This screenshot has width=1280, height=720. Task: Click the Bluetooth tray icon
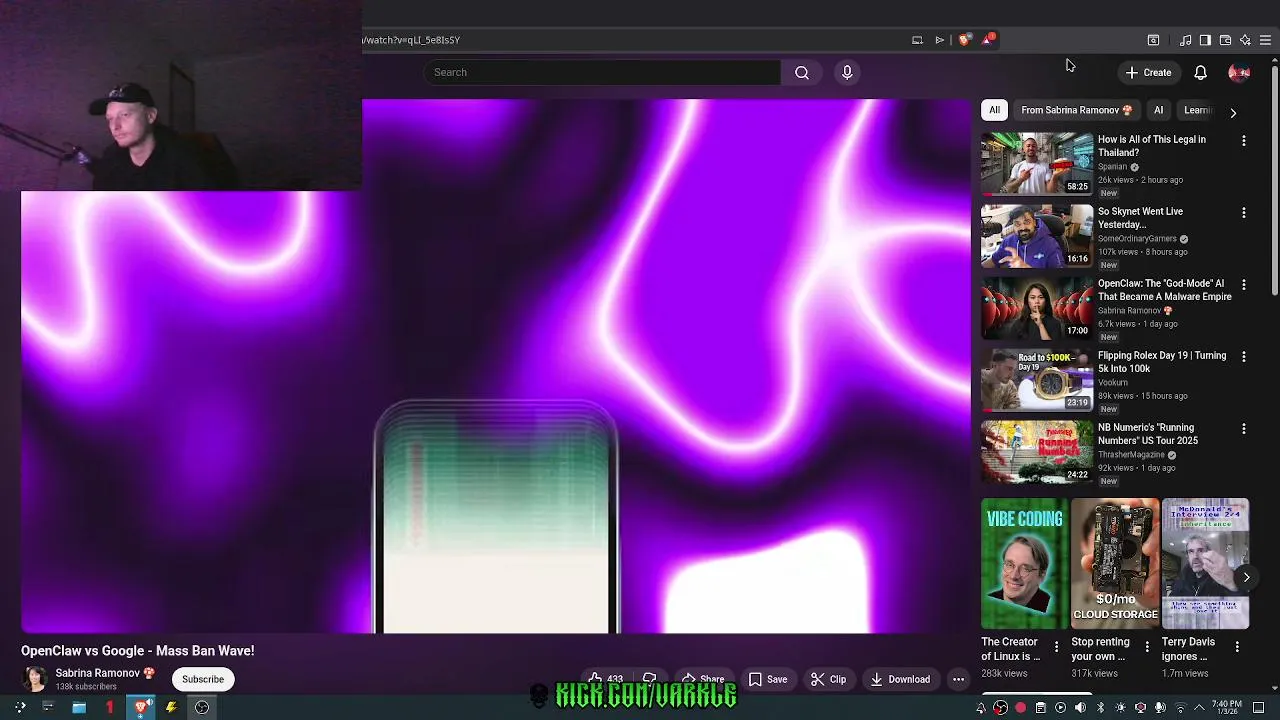click(1100, 708)
